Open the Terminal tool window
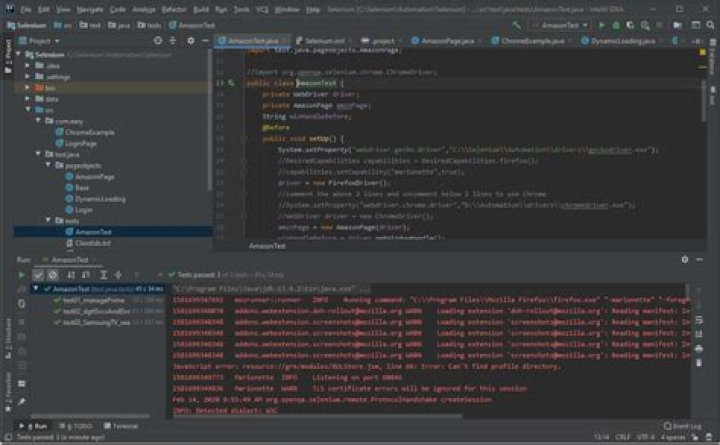This screenshot has height=445, width=720. 121,426
